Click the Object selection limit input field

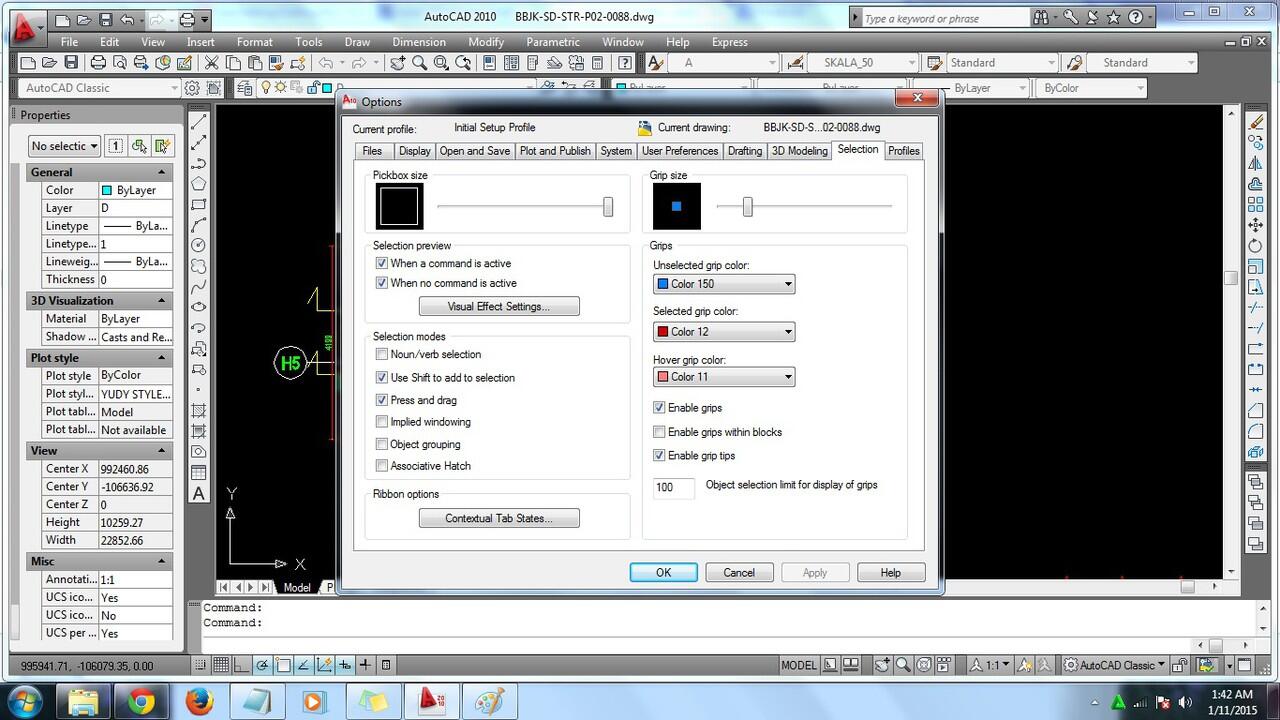click(674, 487)
